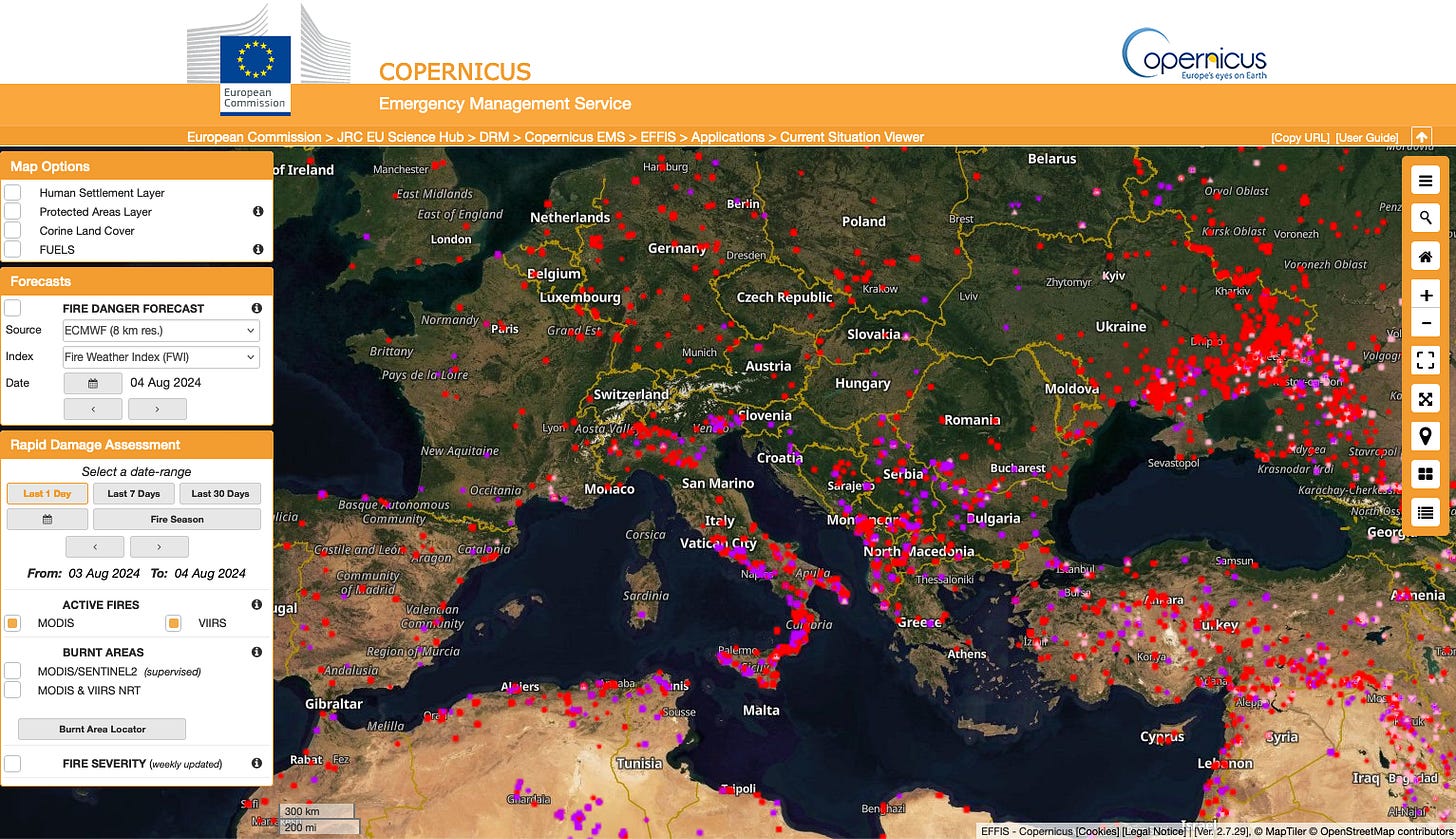This screenshot has height=839, width=1456.
Task: Click the up-arrow icon beside User Guide
Action: click(1421, 137)
